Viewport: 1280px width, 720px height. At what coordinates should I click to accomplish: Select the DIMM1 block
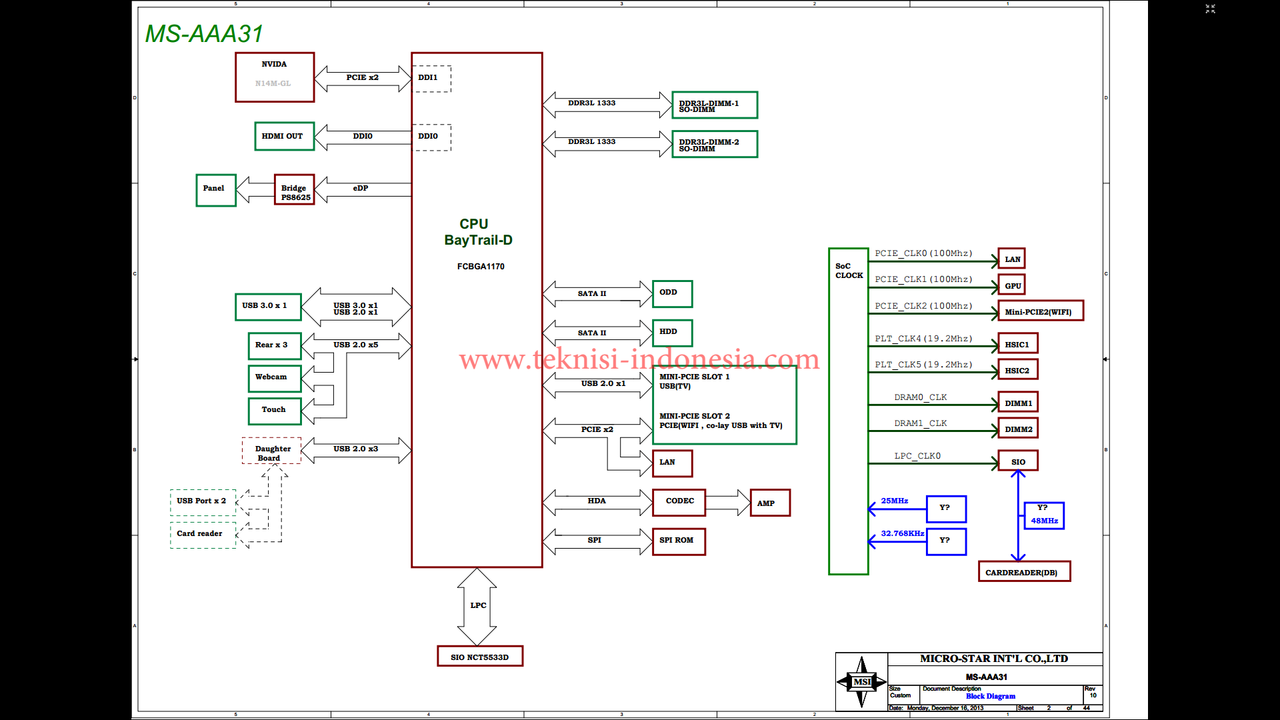click(1018, 402)
